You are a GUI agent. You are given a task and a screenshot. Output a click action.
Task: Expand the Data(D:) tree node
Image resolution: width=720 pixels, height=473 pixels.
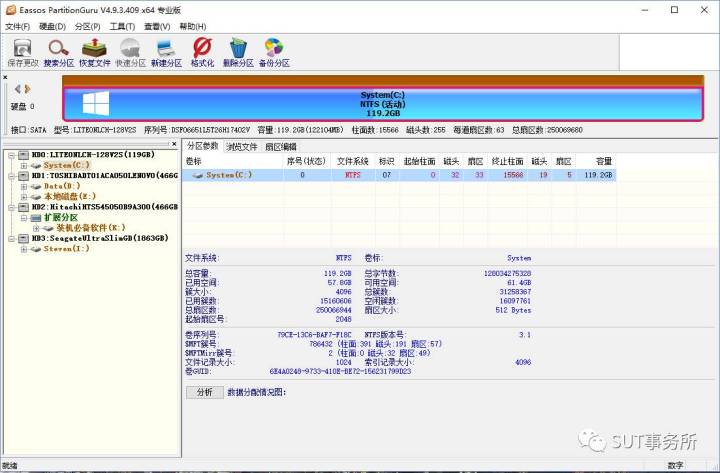[x=24, y=186]
